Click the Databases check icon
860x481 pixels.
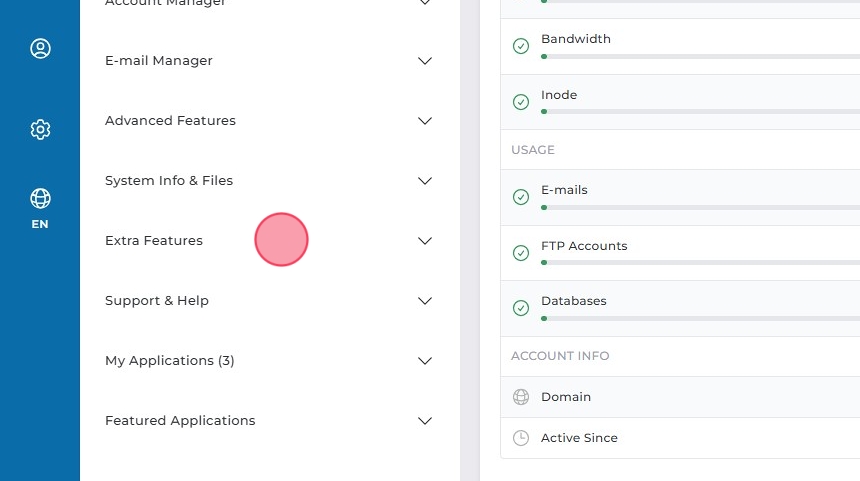point(520,308)
